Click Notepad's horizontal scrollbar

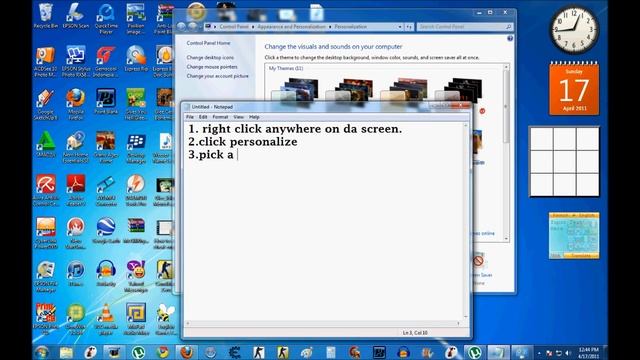point(323,323)
